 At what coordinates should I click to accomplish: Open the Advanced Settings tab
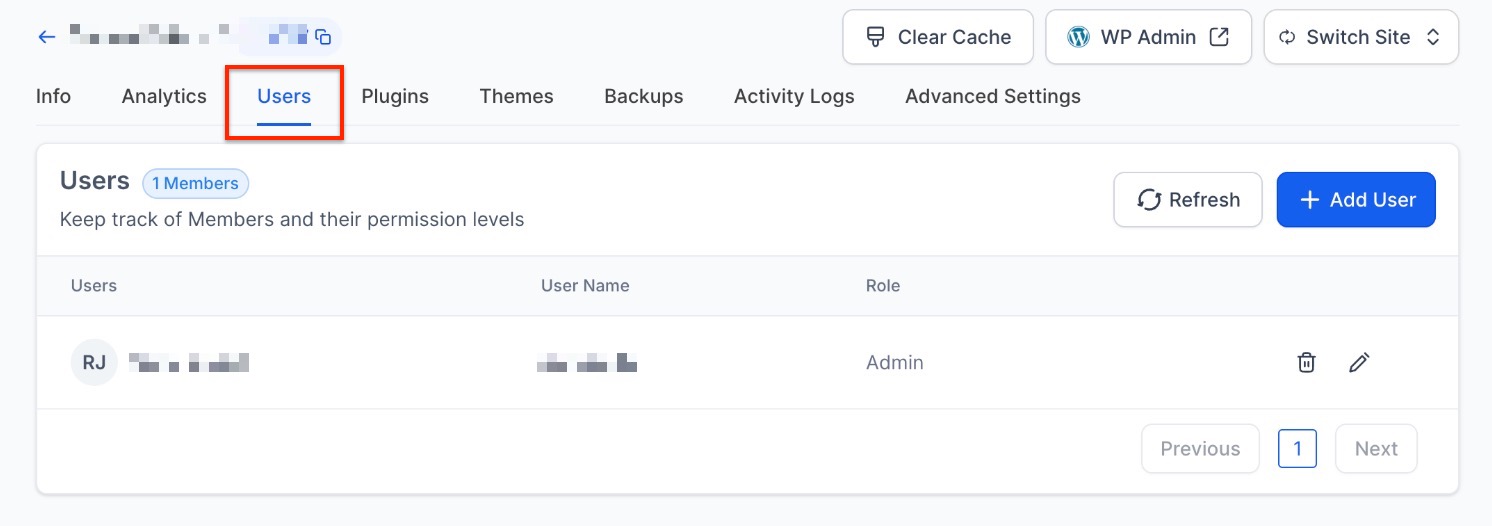click(x=992, y=97)
